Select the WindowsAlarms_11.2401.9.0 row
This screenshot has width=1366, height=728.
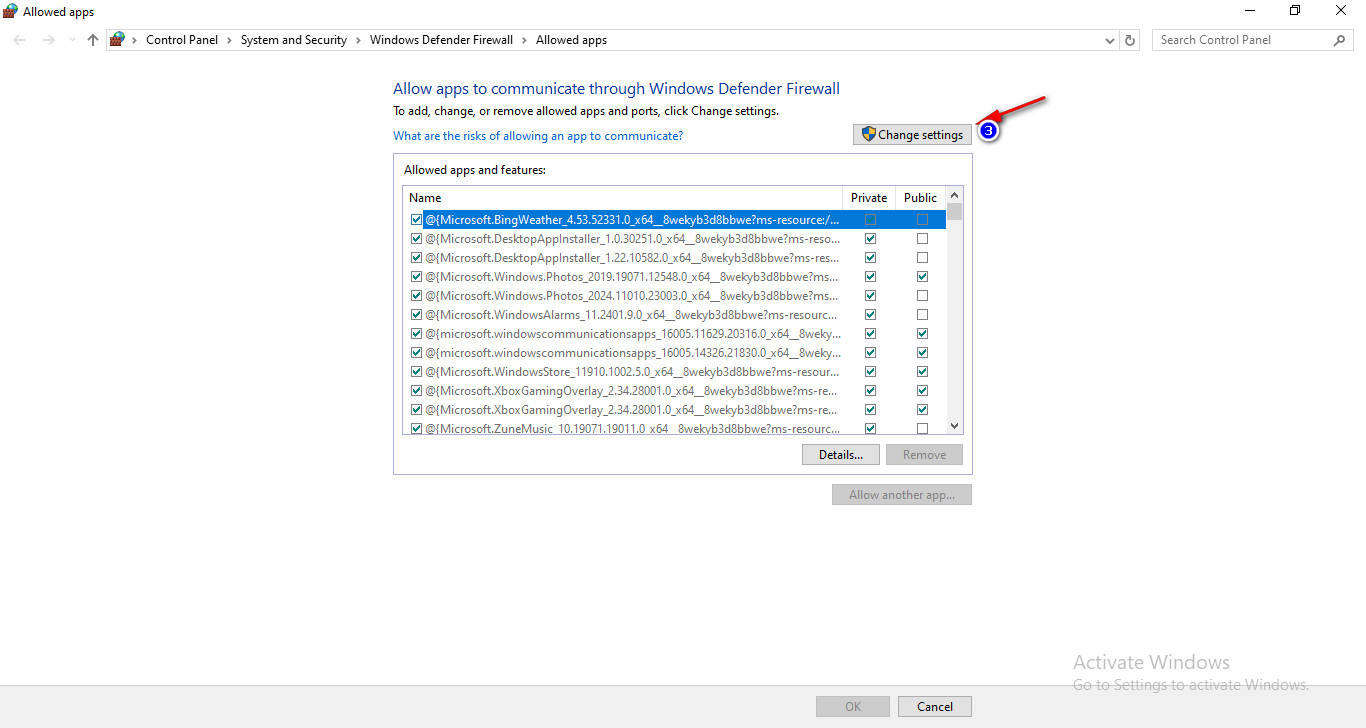(x=675, y=315)
